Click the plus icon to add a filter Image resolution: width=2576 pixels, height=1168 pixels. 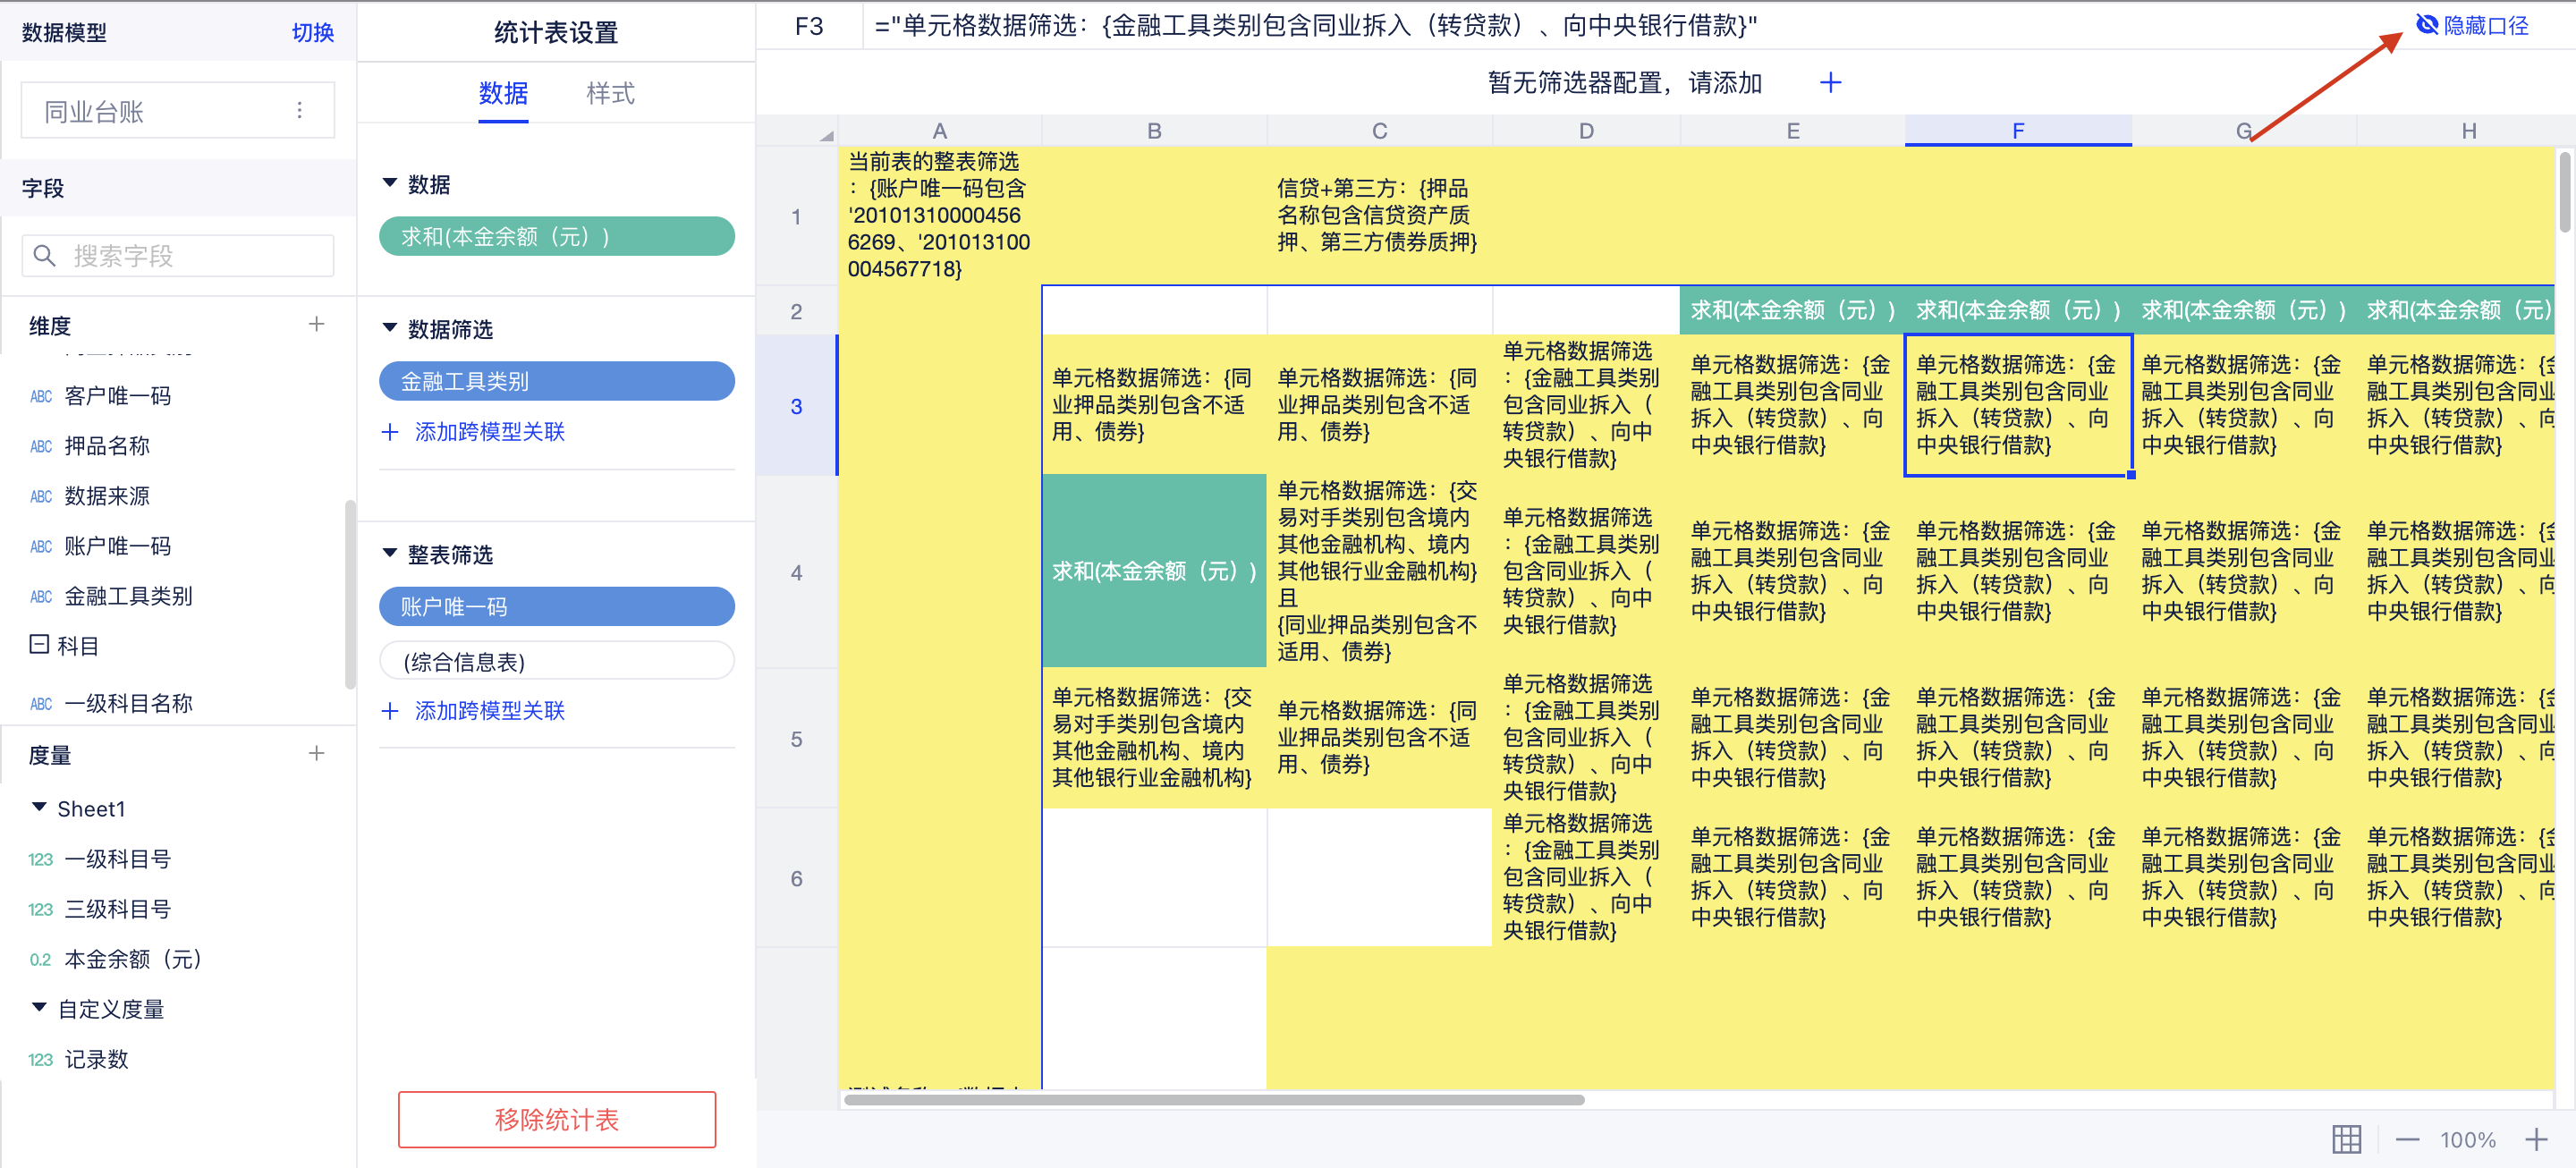tap(1830, 82)
